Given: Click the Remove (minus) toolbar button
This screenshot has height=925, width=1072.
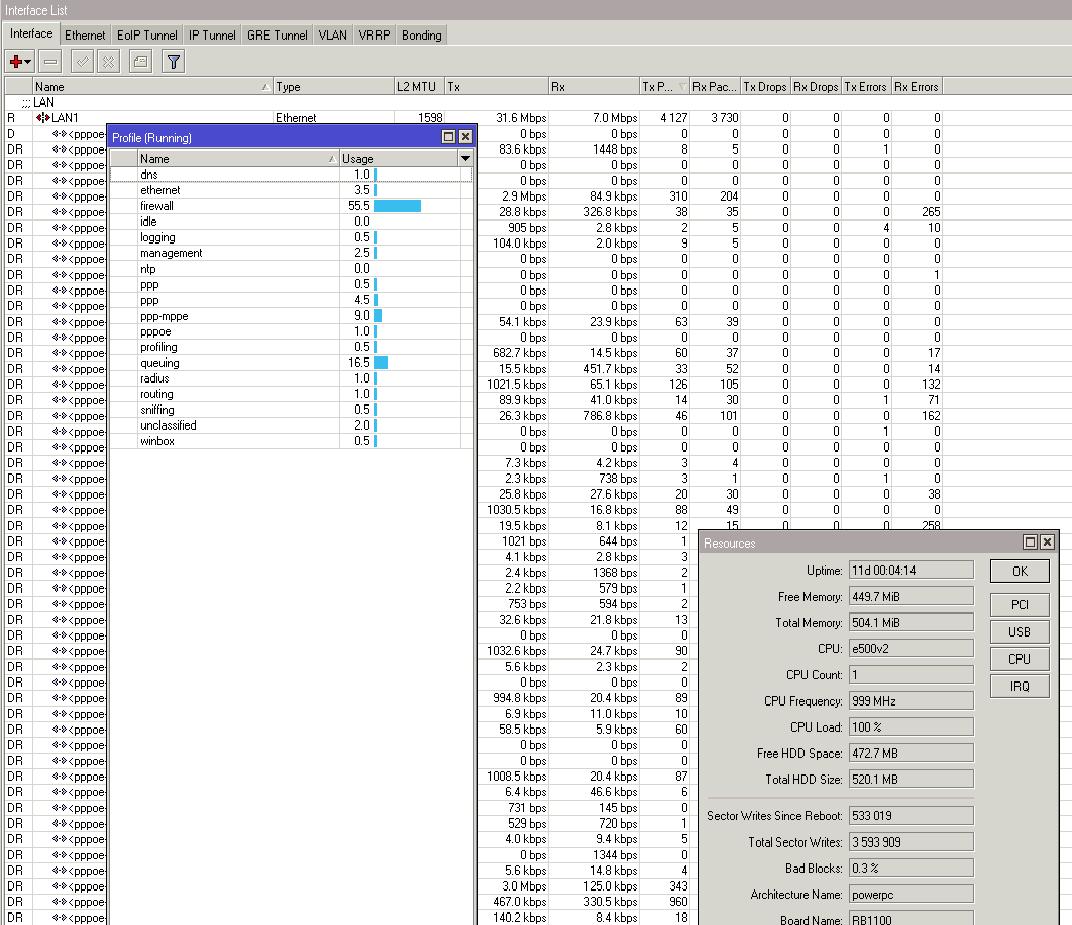Looking at the screenshot, I should [50, 62].
